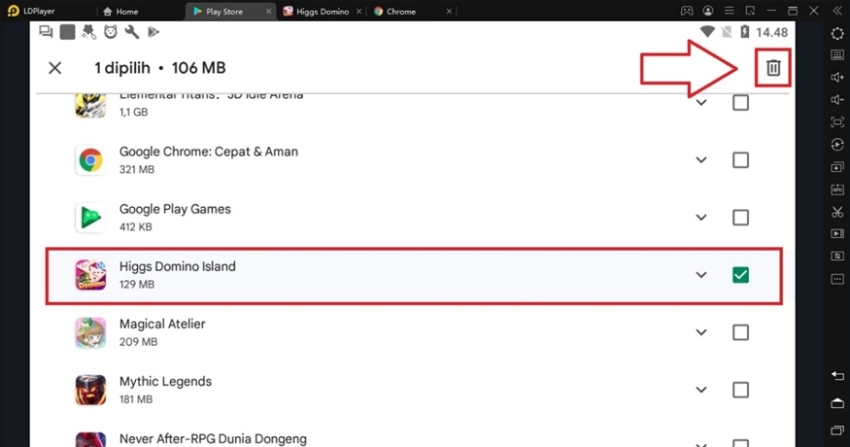This screenshot has height=447, width=850.
Task: Close the Chrome tab
Action: pyautogui.click(x=449, y=11)
